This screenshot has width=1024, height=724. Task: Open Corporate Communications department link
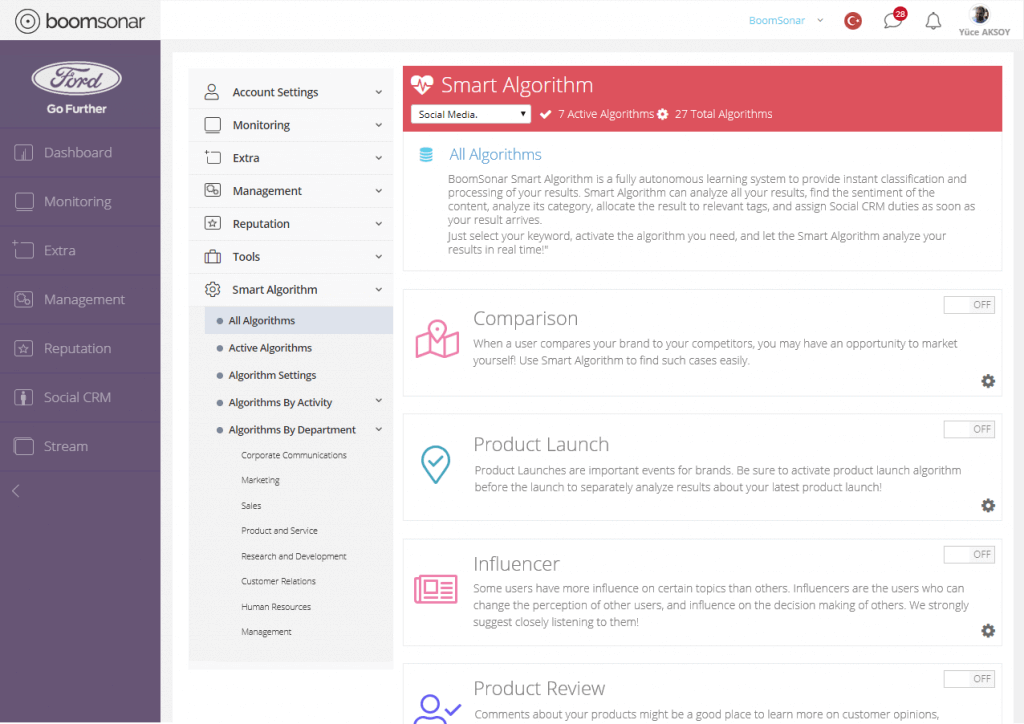click(294, 455)
